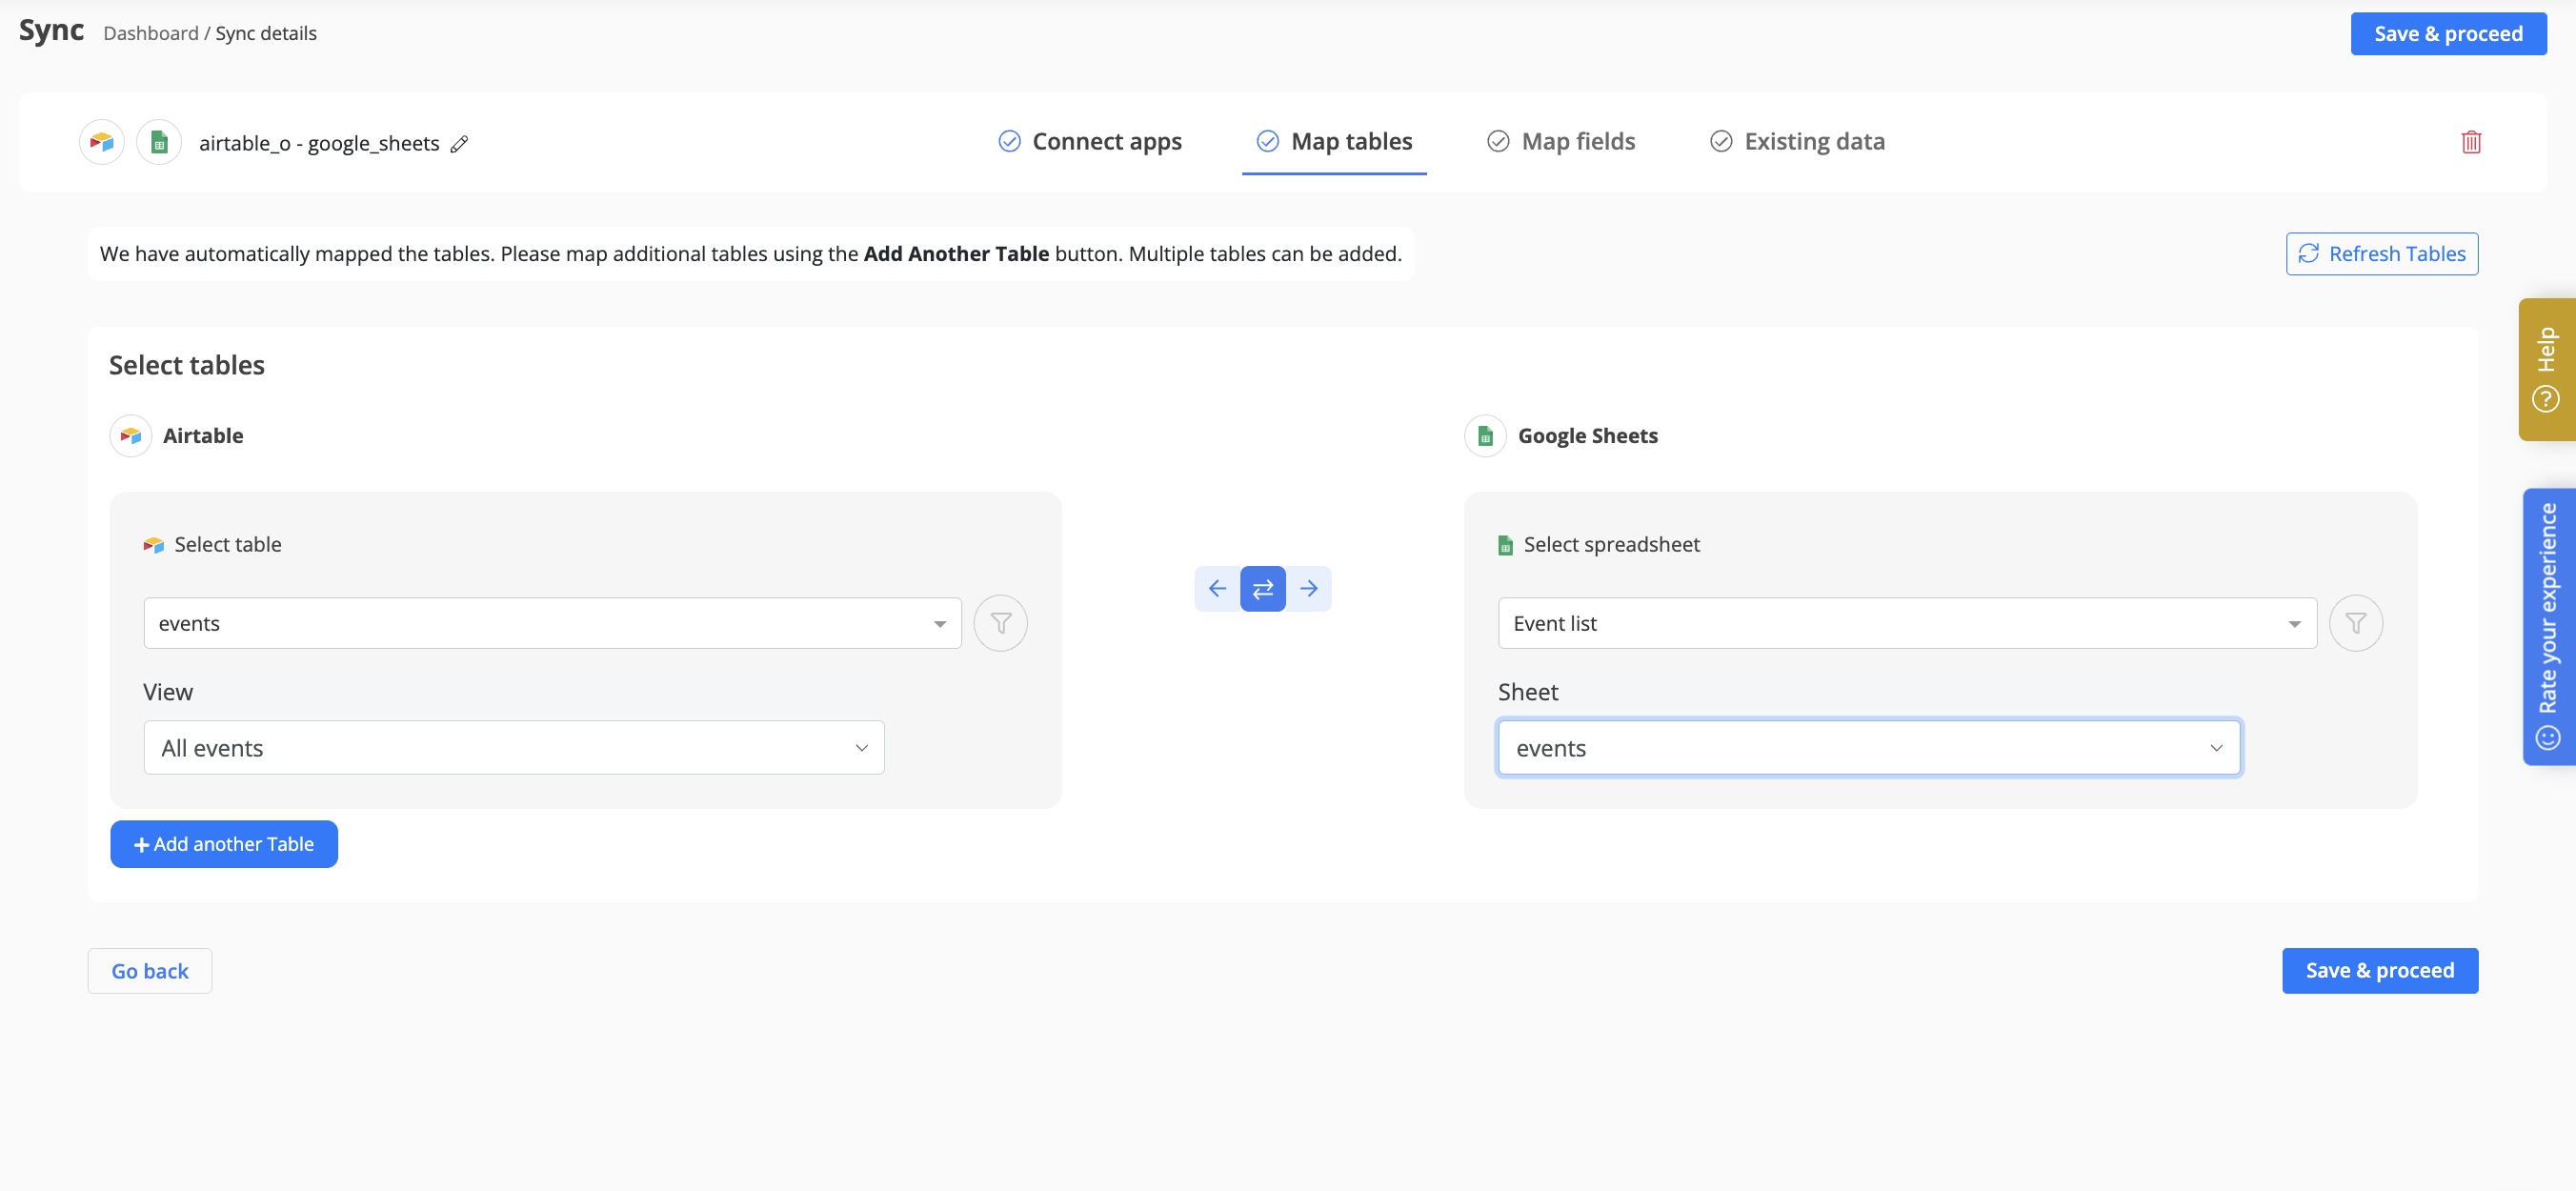Click the Airtable logo in sync header
Screen dimensions: 2576x1191
pyautogui.click(x=102, y=142)
